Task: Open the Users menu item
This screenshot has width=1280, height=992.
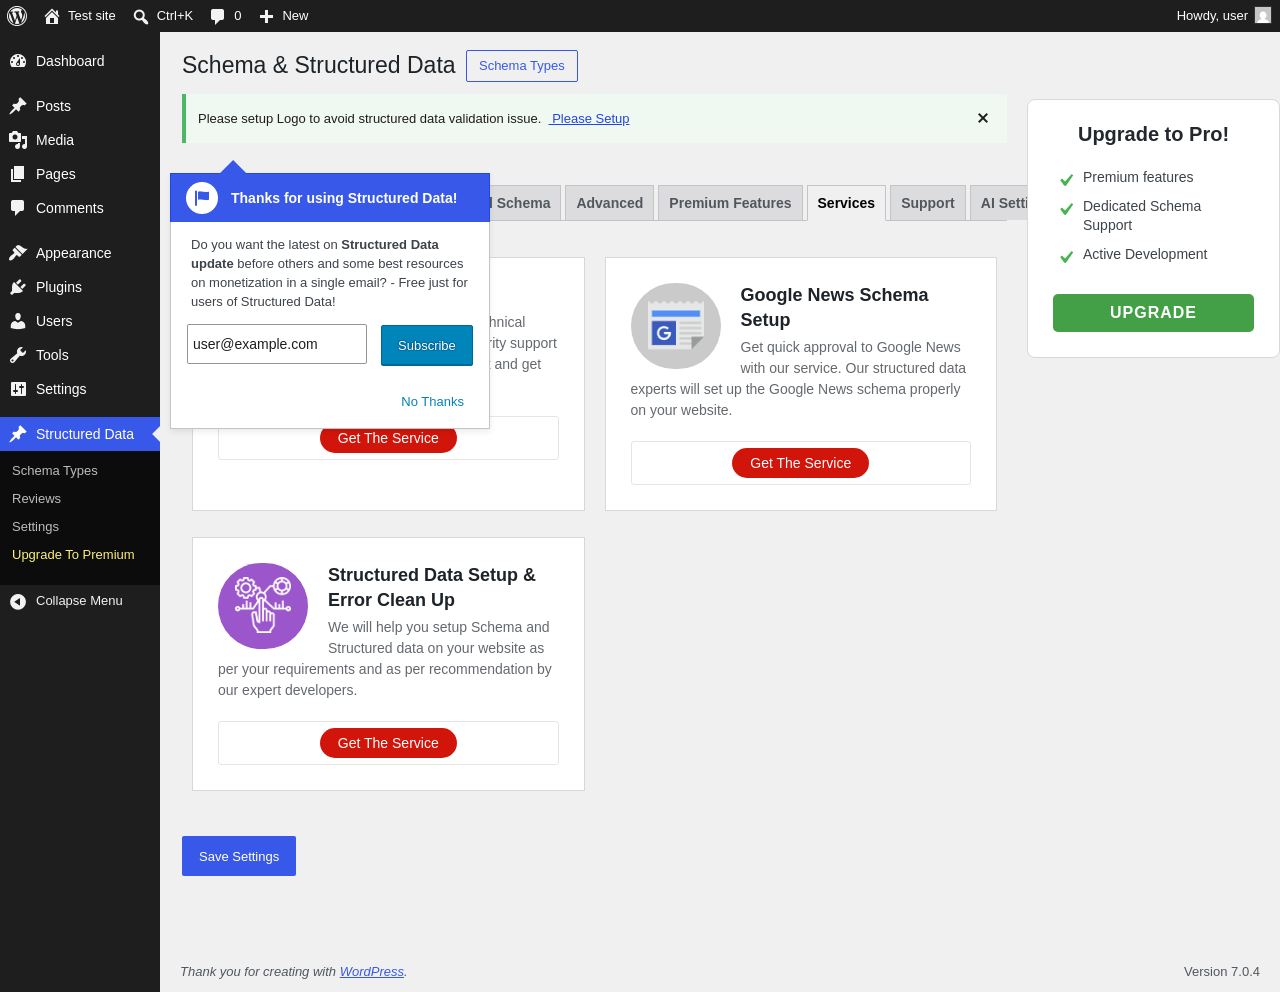Action: tap(80, 321)
